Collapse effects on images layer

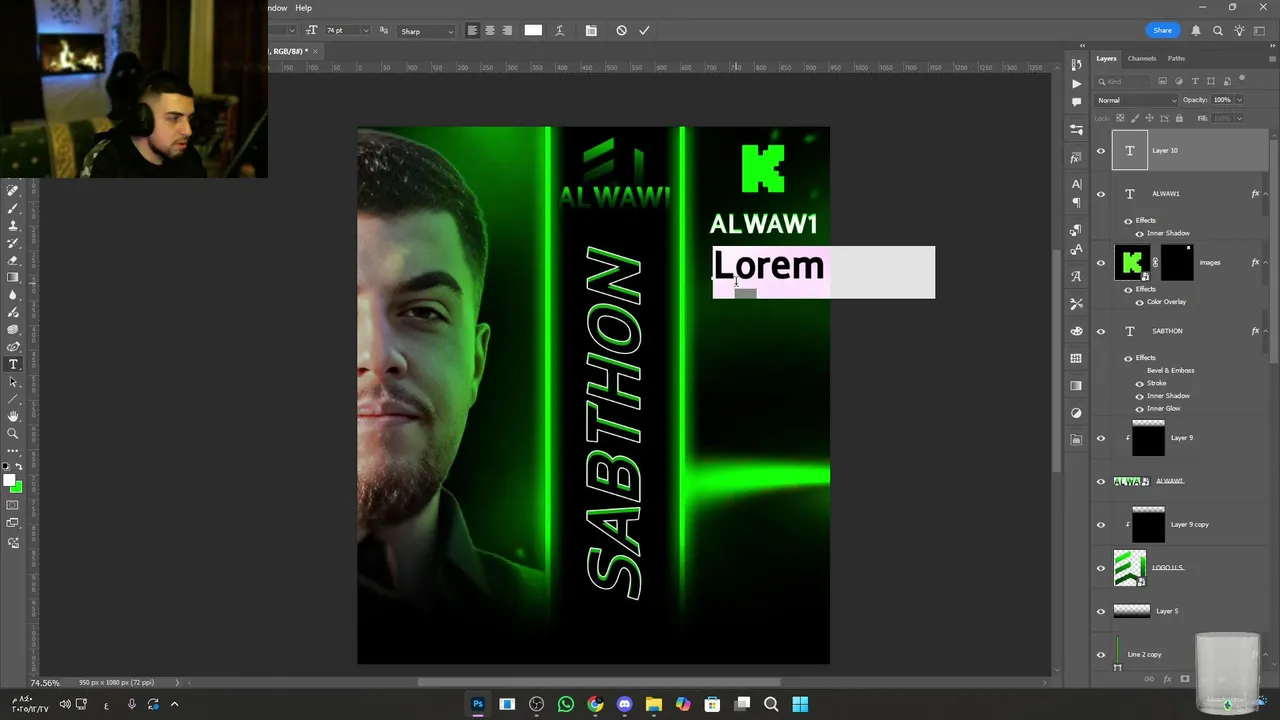click(1264, 263)
